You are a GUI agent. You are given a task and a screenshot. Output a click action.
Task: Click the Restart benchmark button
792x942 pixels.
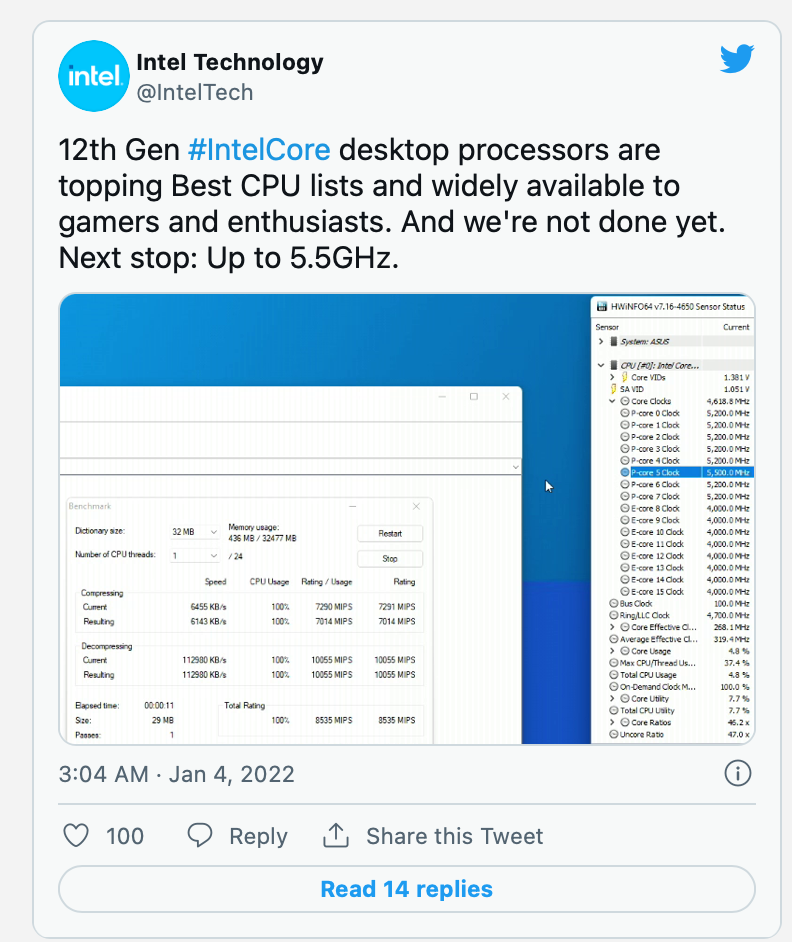pos(390,533)
